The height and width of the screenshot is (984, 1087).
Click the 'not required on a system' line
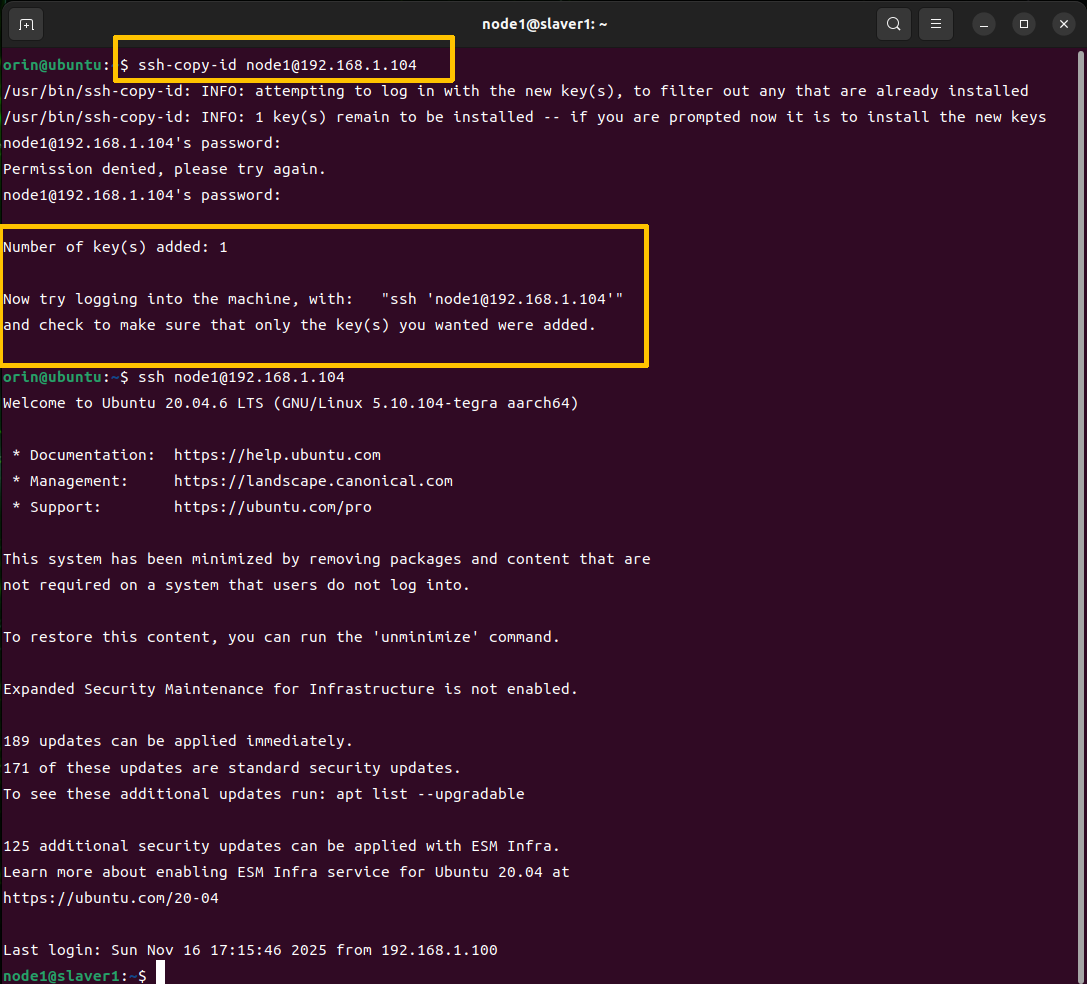point(236,585)
